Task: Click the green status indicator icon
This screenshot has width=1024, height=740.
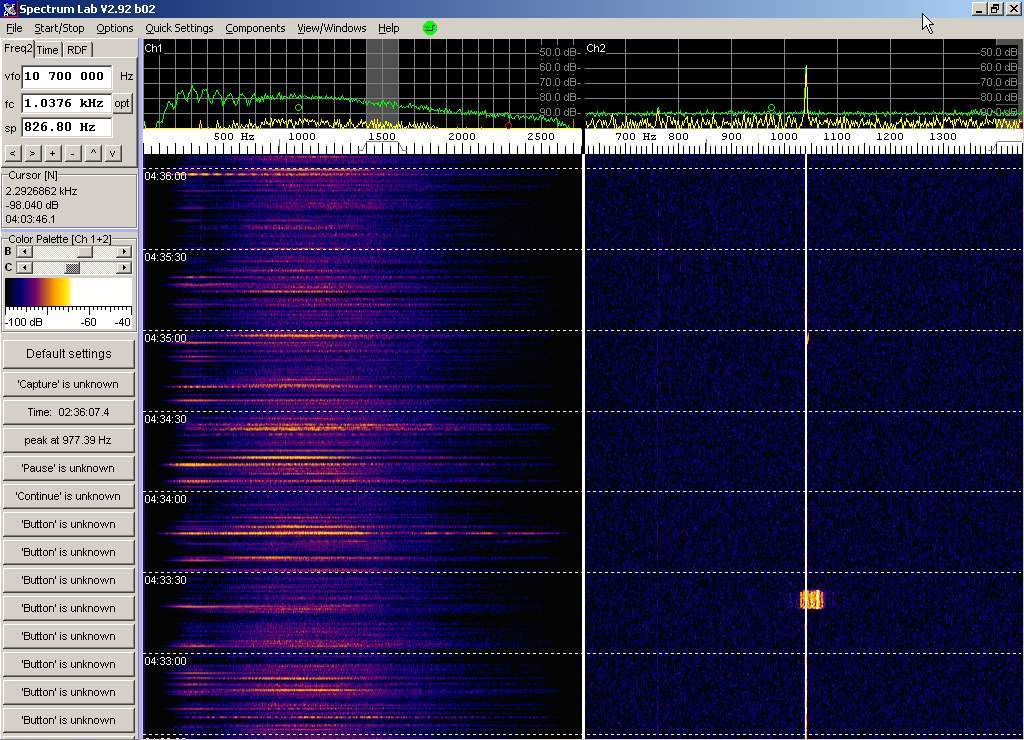Action: 430,28
